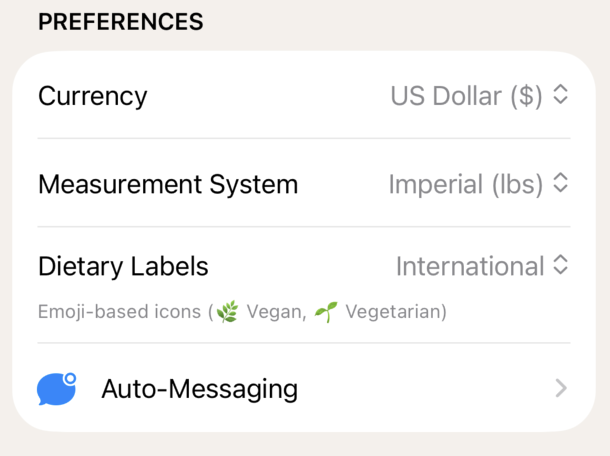Click the Vegetarian seedling emoji
The image size is (610, 456).
(x=325, y=312)
